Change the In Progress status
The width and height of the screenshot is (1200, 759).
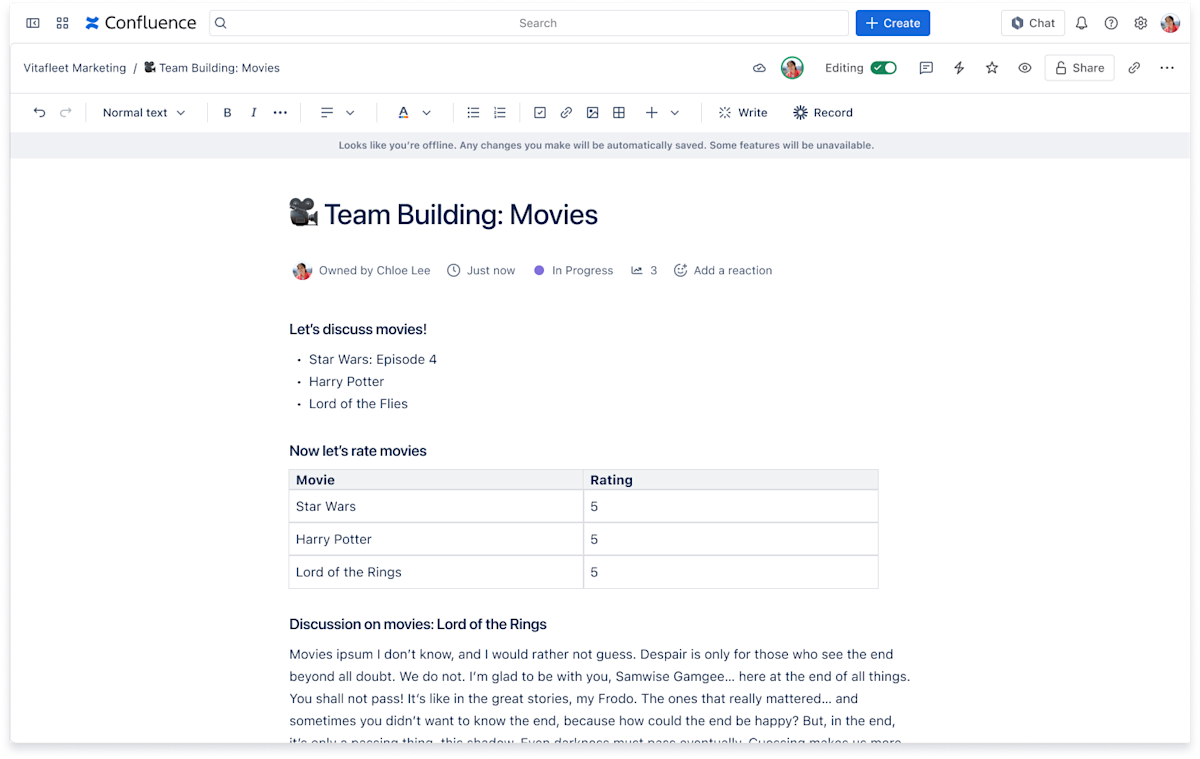coord(573,271)
